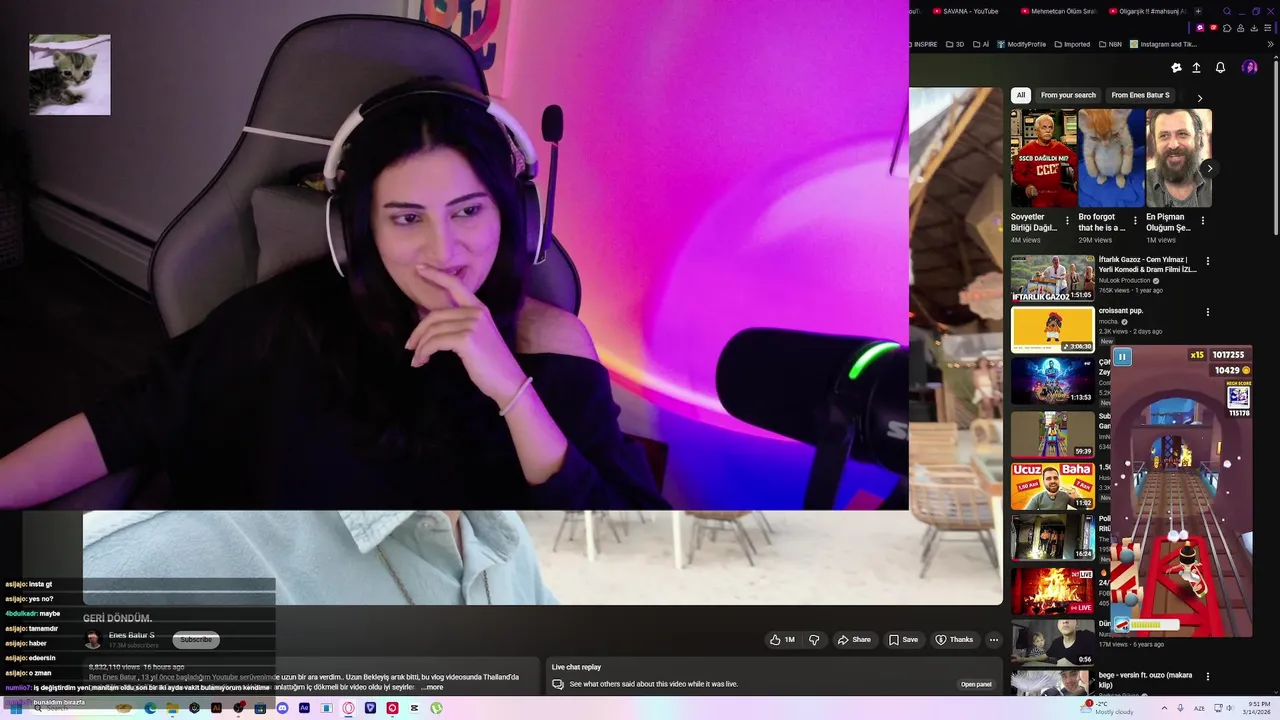Open Adobe After Effects from taskbar
This screenshot has height=720, width=1280.
click(x=304, y=708)
